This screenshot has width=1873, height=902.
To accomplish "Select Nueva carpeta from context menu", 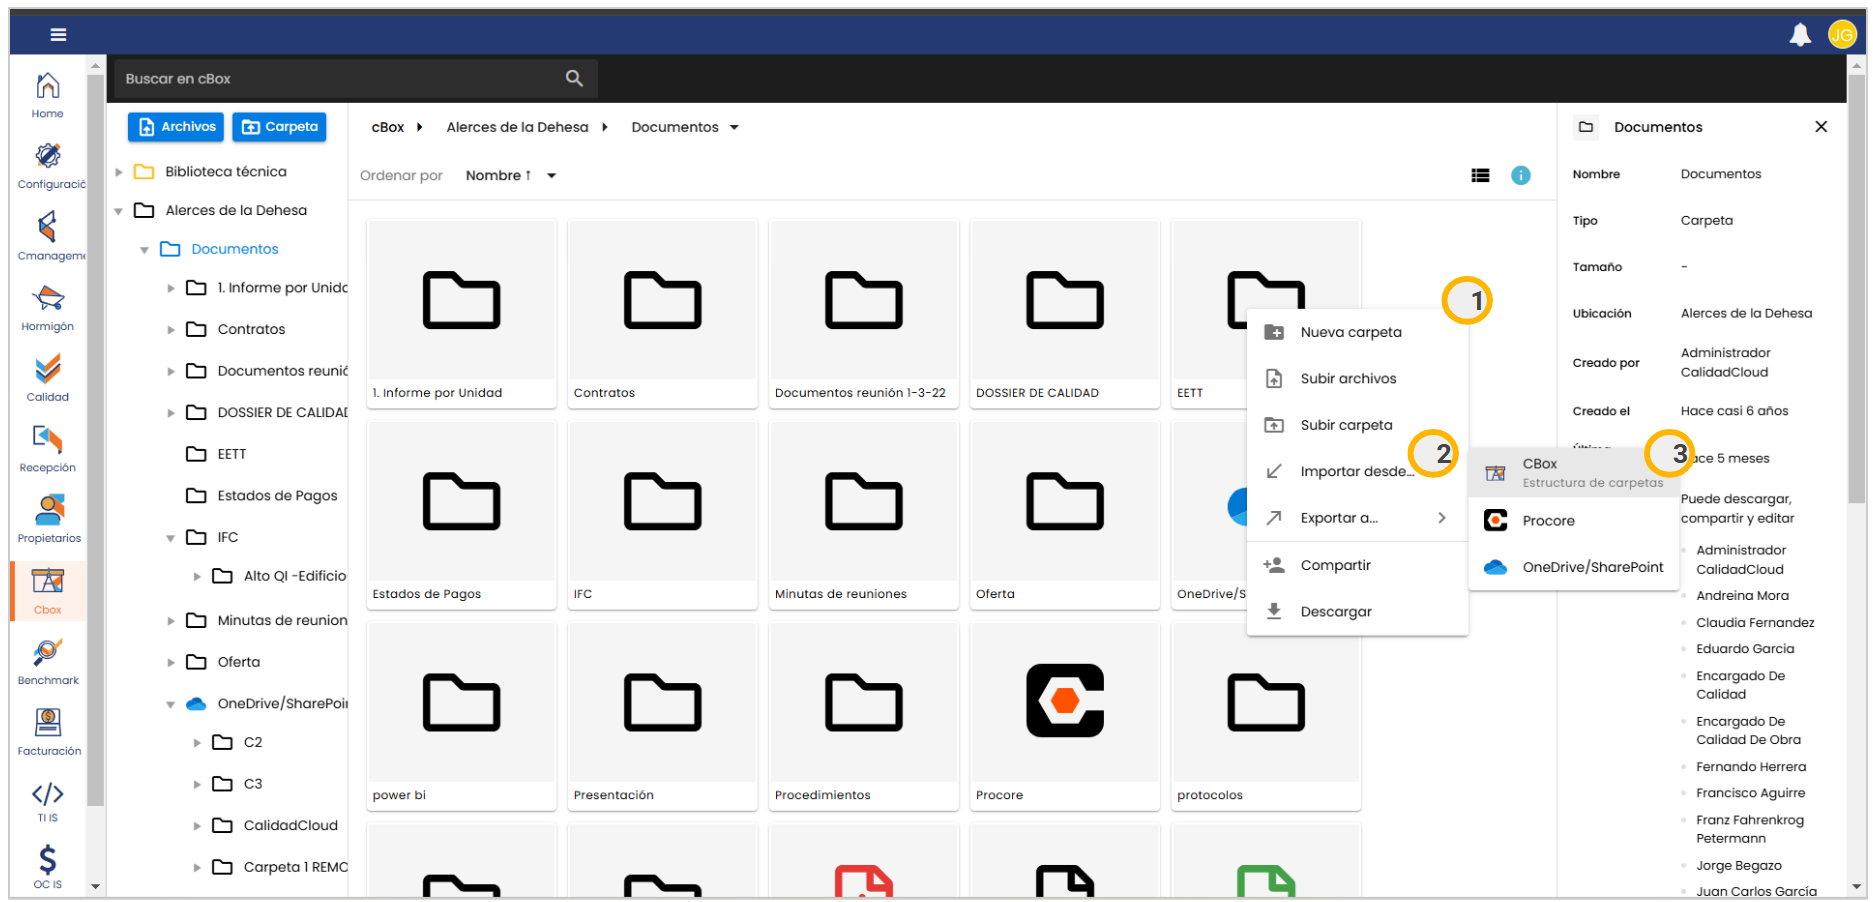I will coord(1350,332).
